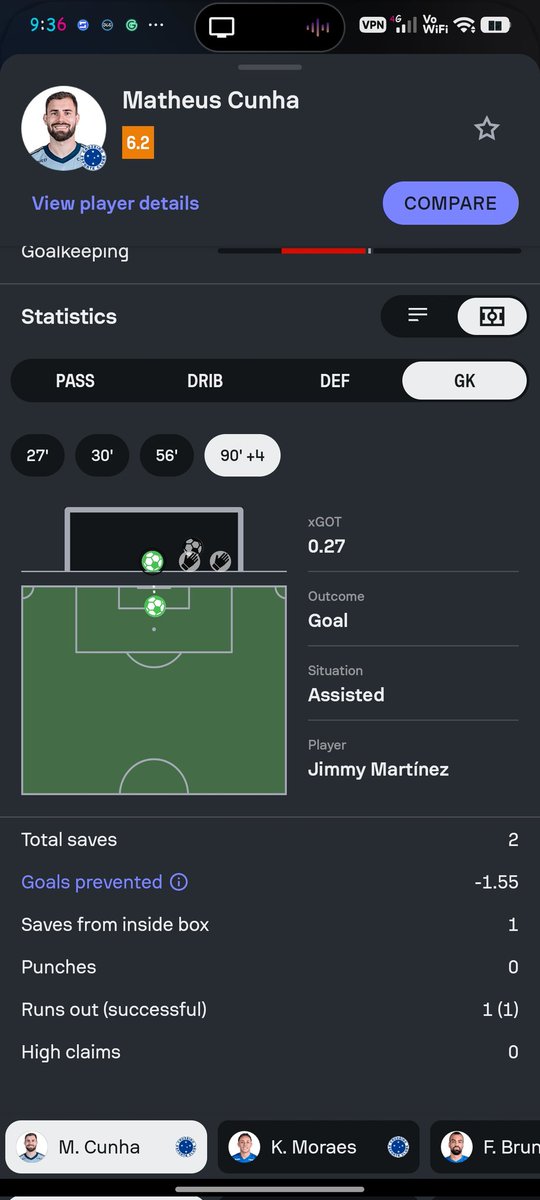Open the DEF statistics tab
The image size is (540, 1200).
pyautogui.click(x=335, y=381)
